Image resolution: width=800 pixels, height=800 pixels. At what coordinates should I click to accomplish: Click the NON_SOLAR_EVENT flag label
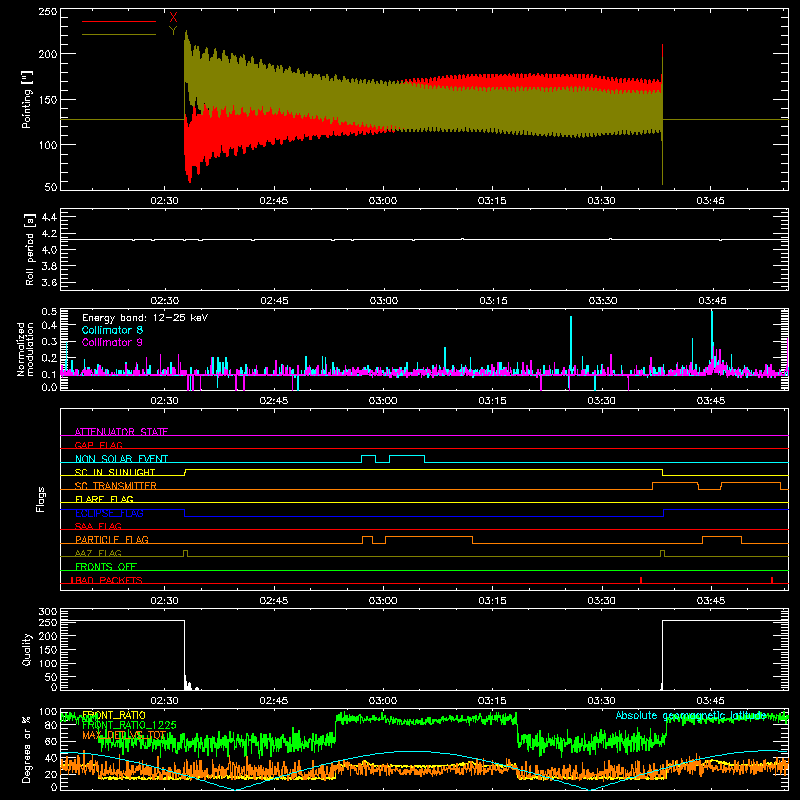pos(121,459)
